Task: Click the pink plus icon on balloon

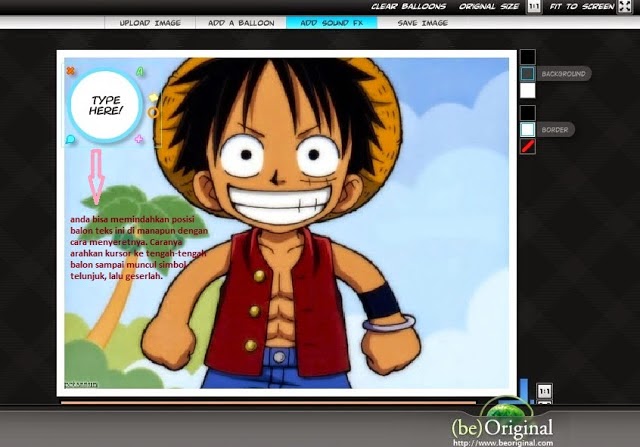Action: [139, 139]
